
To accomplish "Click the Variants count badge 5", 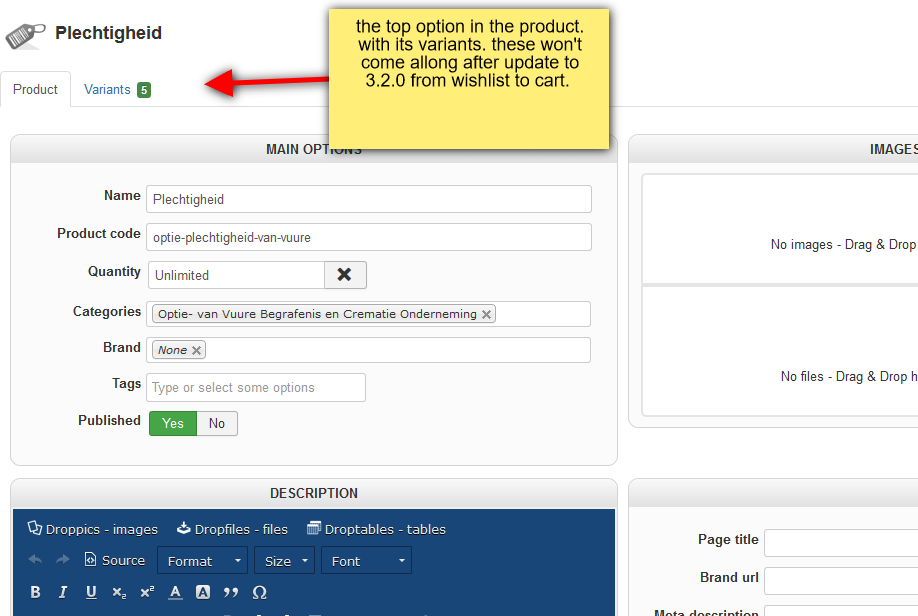I will (144, 90).
